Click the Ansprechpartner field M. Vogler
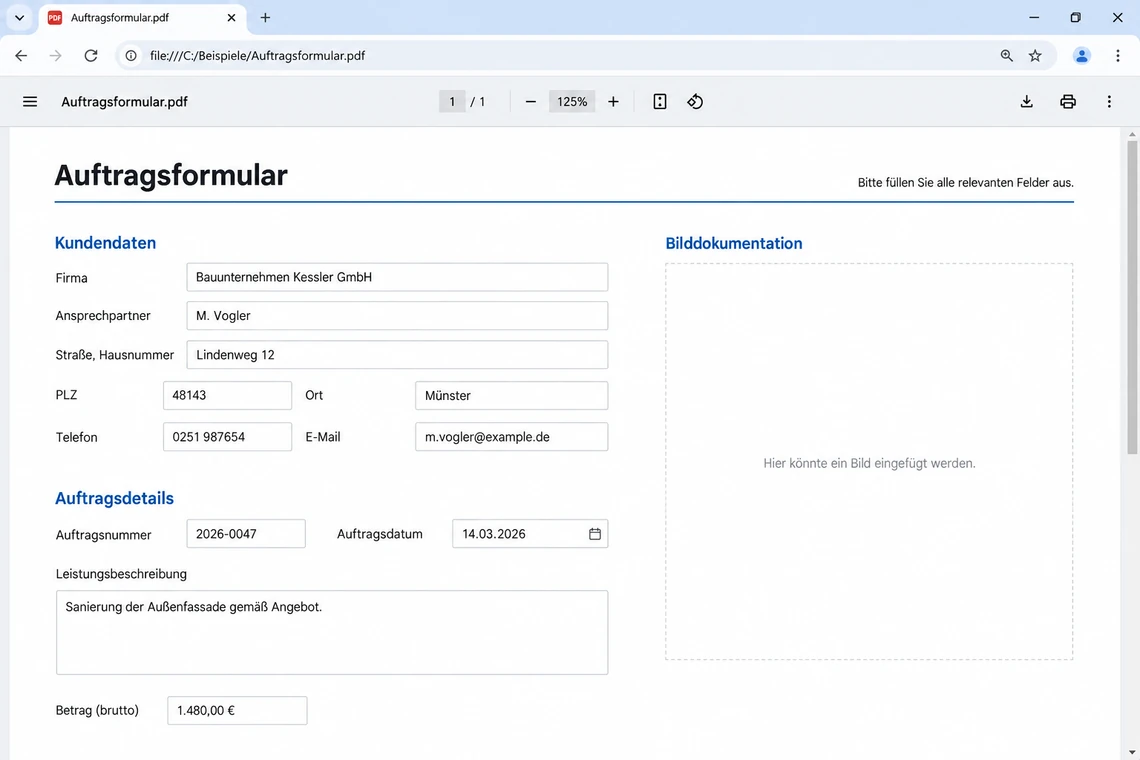This screenshot has width=1140, height=760. click(397, 316)
